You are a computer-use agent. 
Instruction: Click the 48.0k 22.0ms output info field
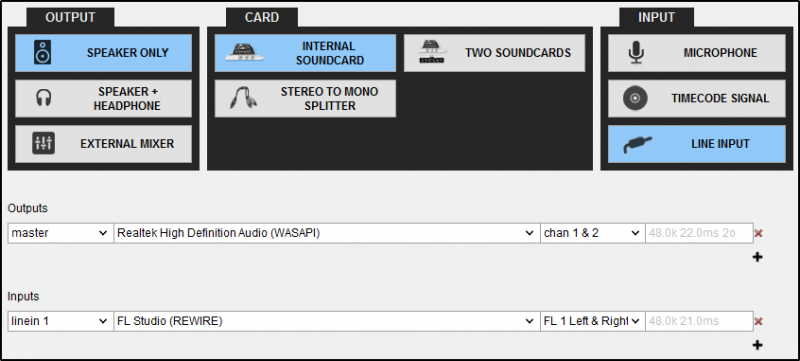(699, 233)
